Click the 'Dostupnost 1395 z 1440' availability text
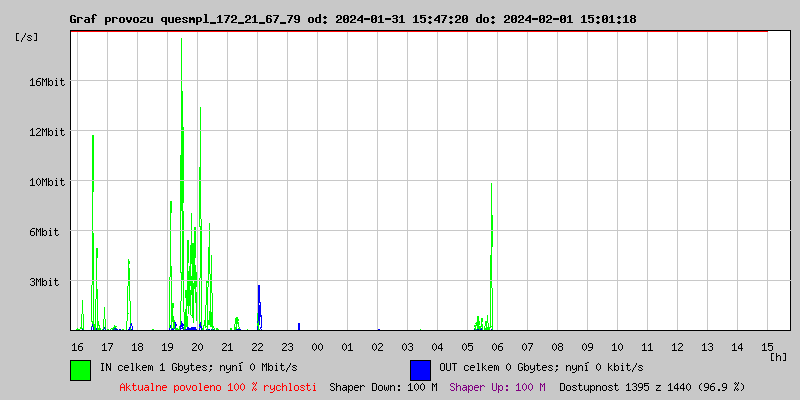This screenshot has width=800, height=400. [652, 387]
